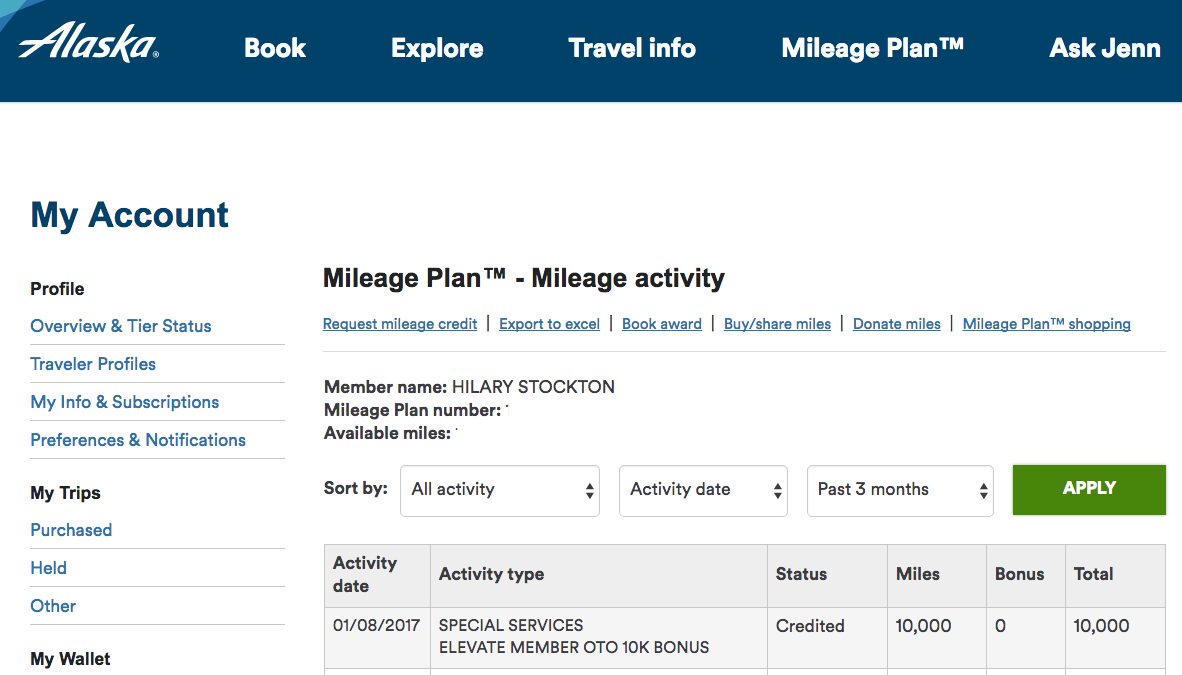Click the Total column header

click(1115, 575)
